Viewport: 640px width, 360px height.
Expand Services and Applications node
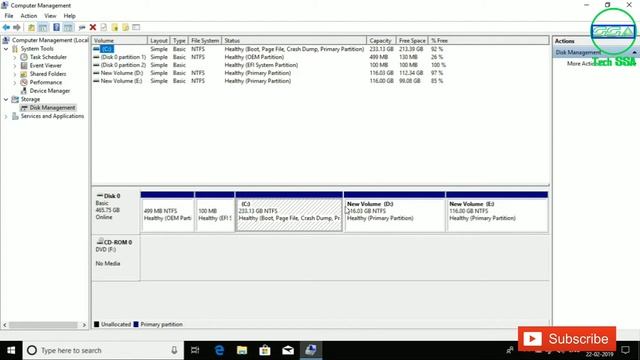[x=6, y=116]
